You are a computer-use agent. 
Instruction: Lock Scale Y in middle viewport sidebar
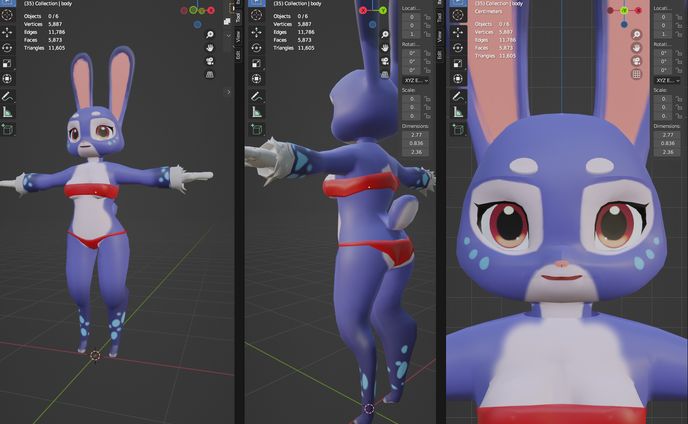(427, 108)
